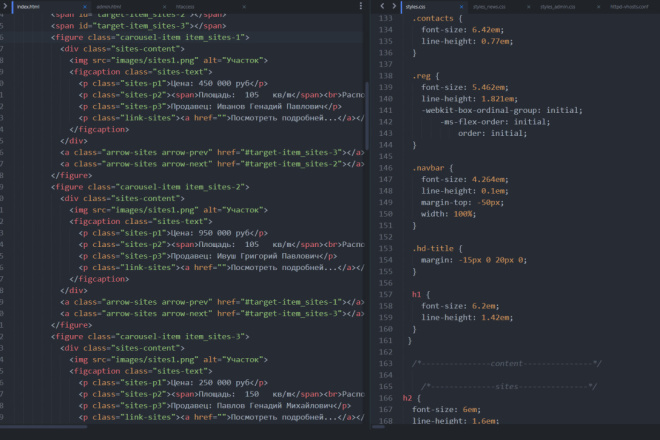Place cursor on 'font-size: 6.42em;' line
660x440 pixels.
click(462, 30)
